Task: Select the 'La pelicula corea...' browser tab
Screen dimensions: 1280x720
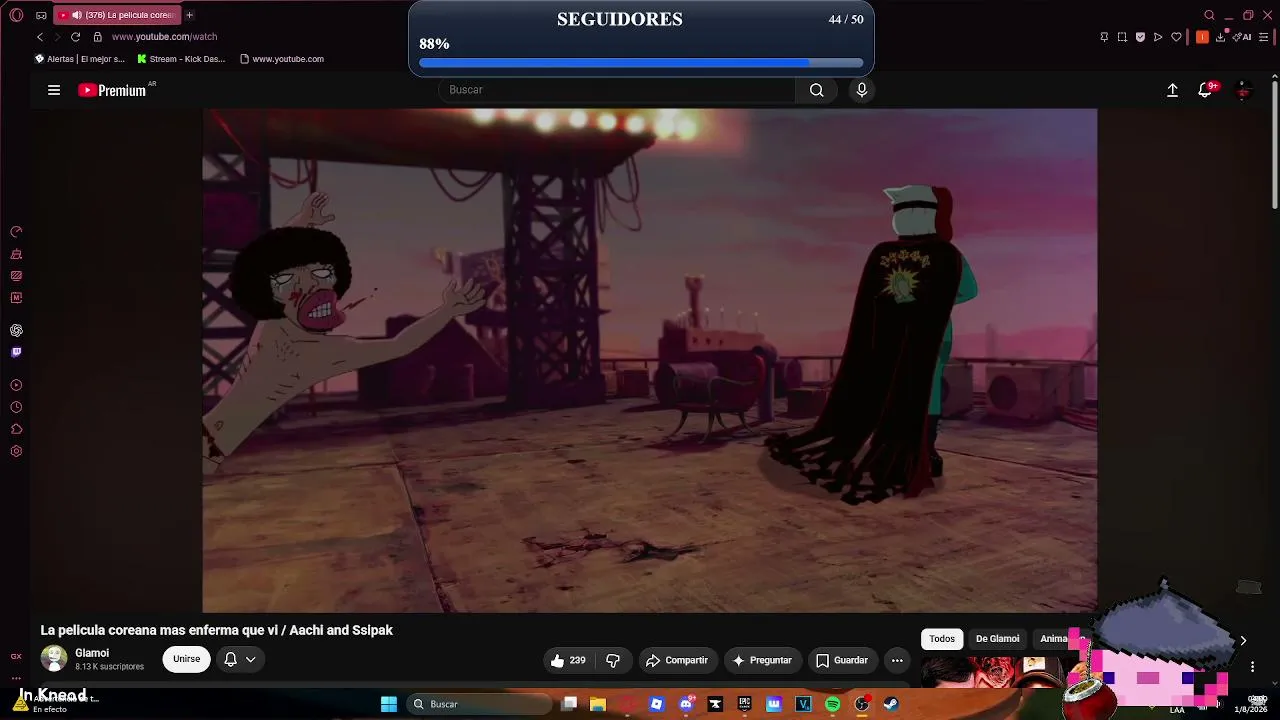Action: [x=115, y=15]
